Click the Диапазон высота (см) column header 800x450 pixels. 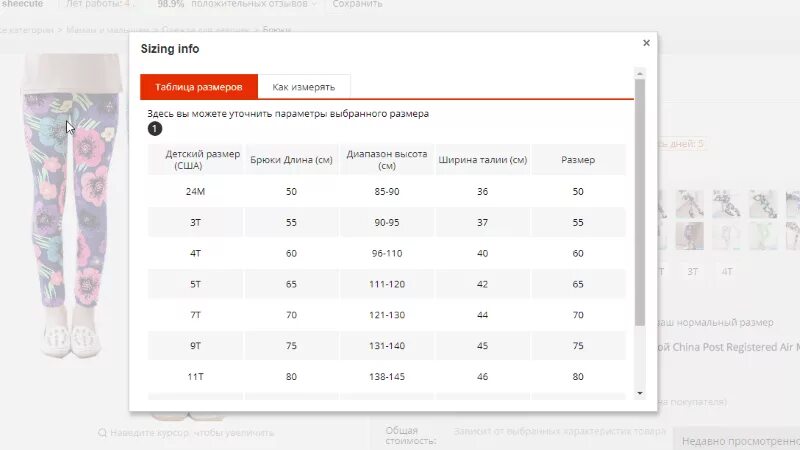tap(387, 160)
